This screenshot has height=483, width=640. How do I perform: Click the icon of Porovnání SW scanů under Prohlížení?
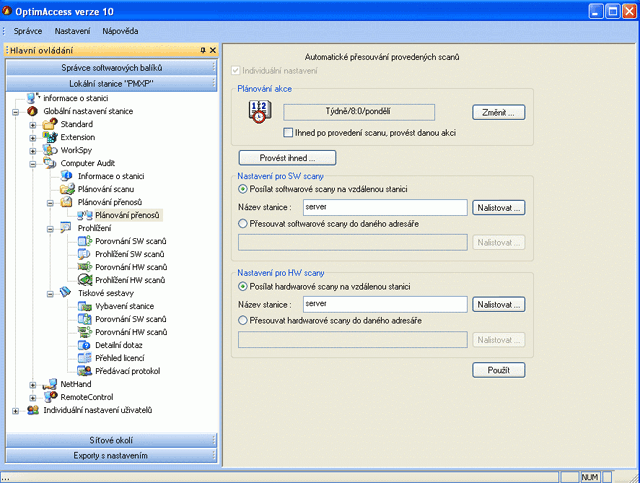click(x=85, y=241)
